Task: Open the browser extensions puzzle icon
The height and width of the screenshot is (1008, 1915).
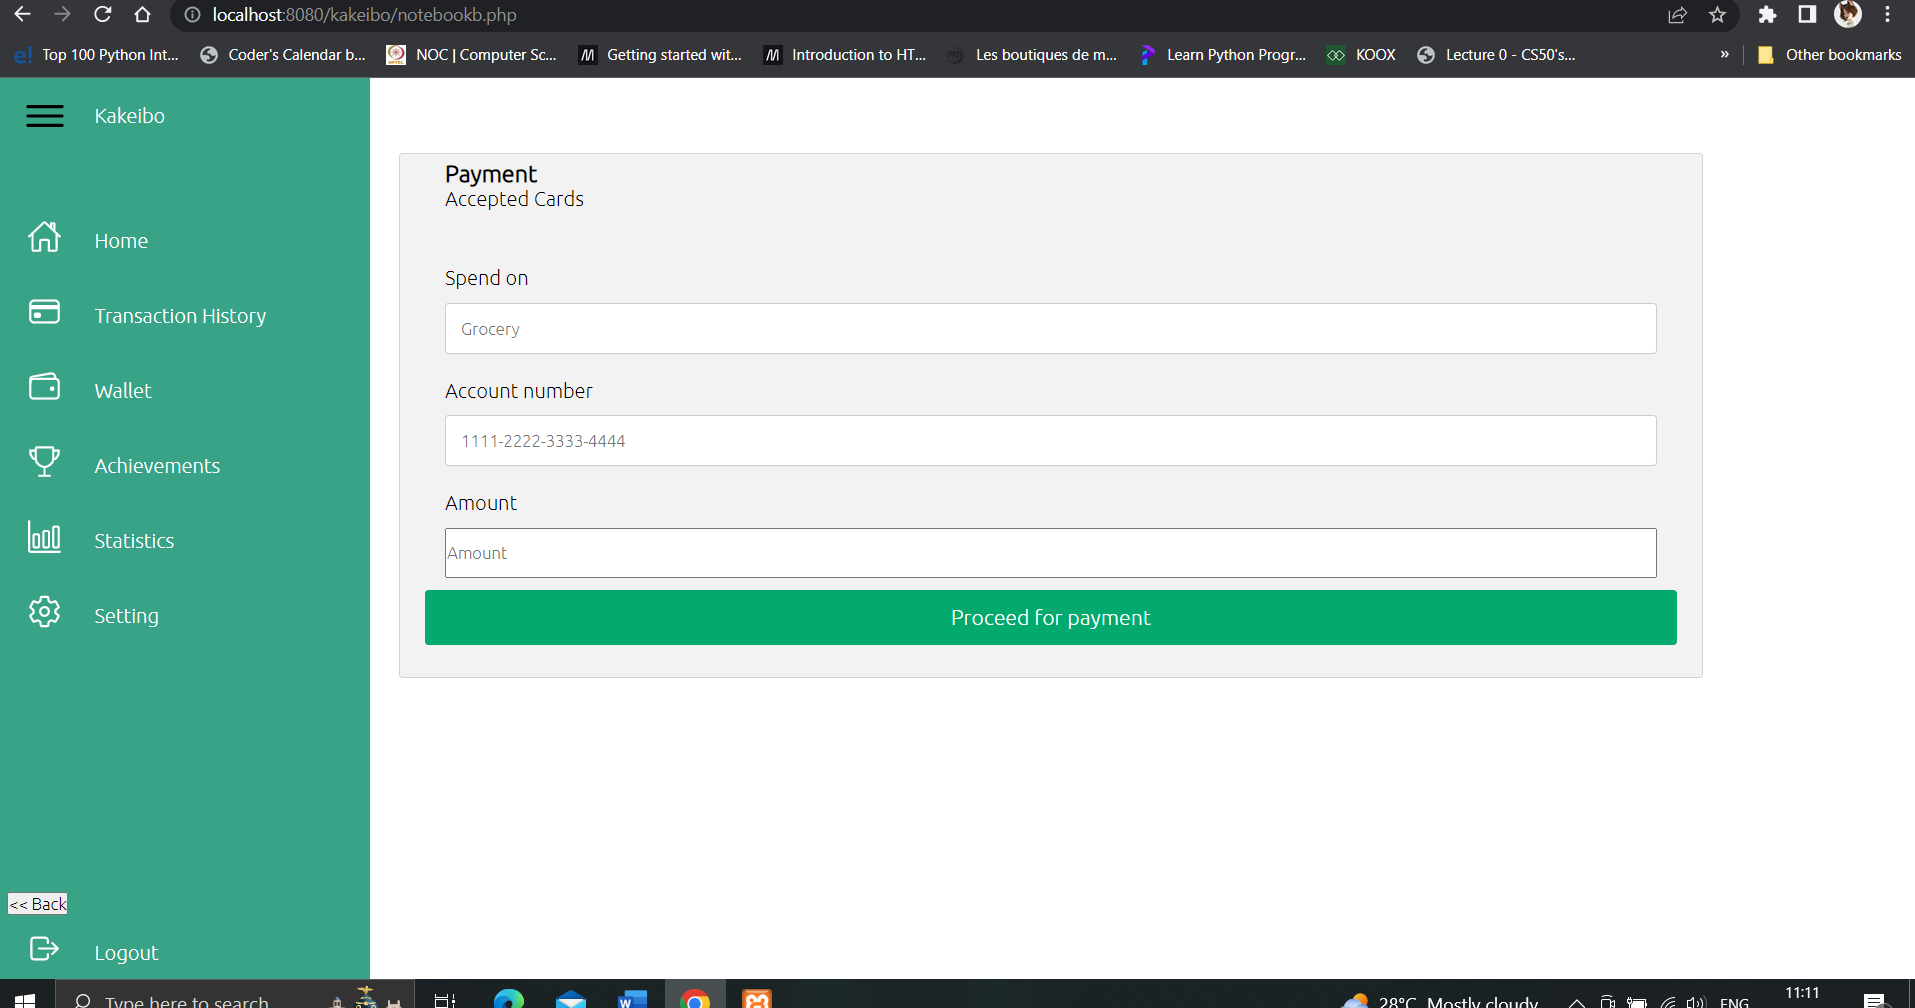Action: (x=1767, y=15)
